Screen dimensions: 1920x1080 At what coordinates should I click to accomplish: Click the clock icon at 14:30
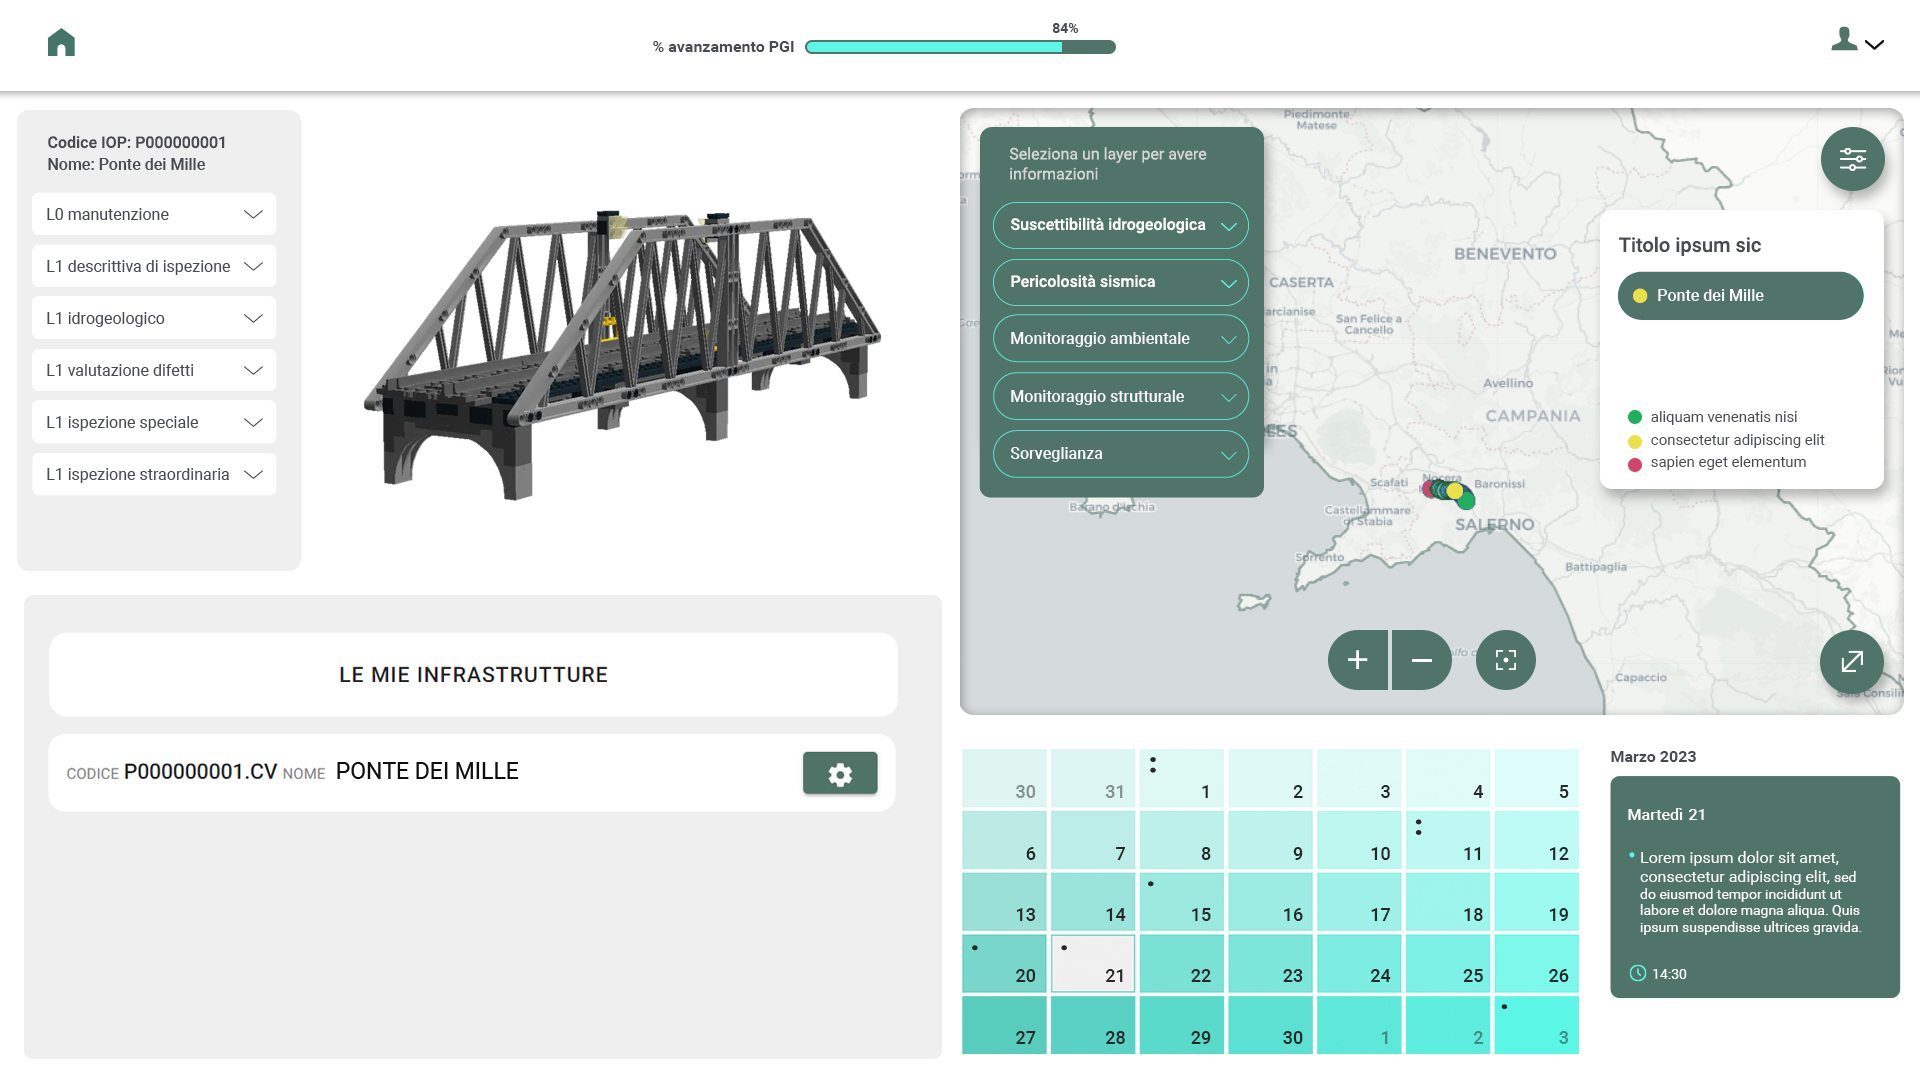(1637, 973)
